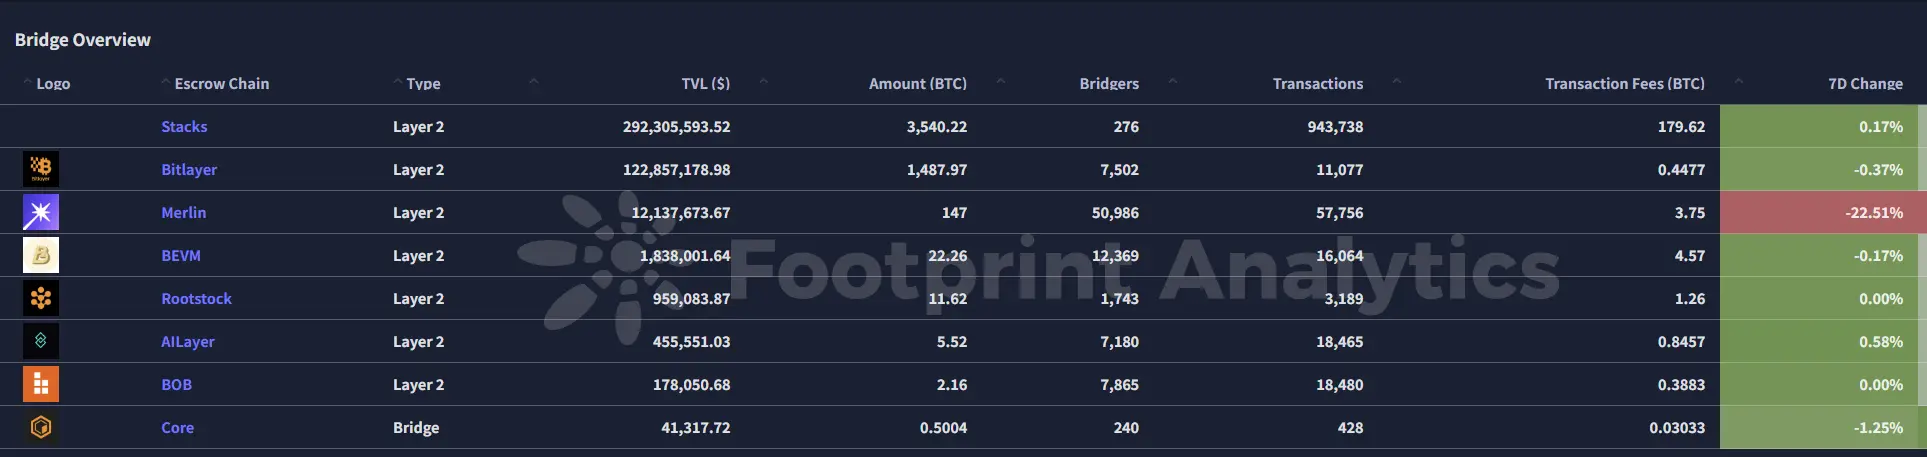Click the Bitlayer logo icon
1927x457 pixels.
[41, 169]
